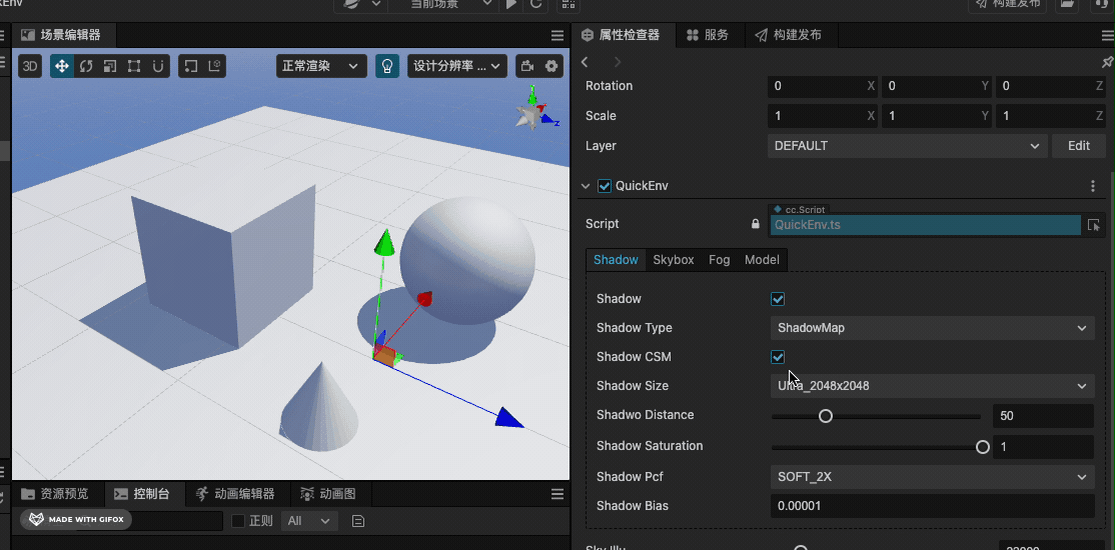Locate the script asset via the icon beside QuickEnv.ts
The height and width of the screenshot is (550, 1115).
pos(1094,225)
